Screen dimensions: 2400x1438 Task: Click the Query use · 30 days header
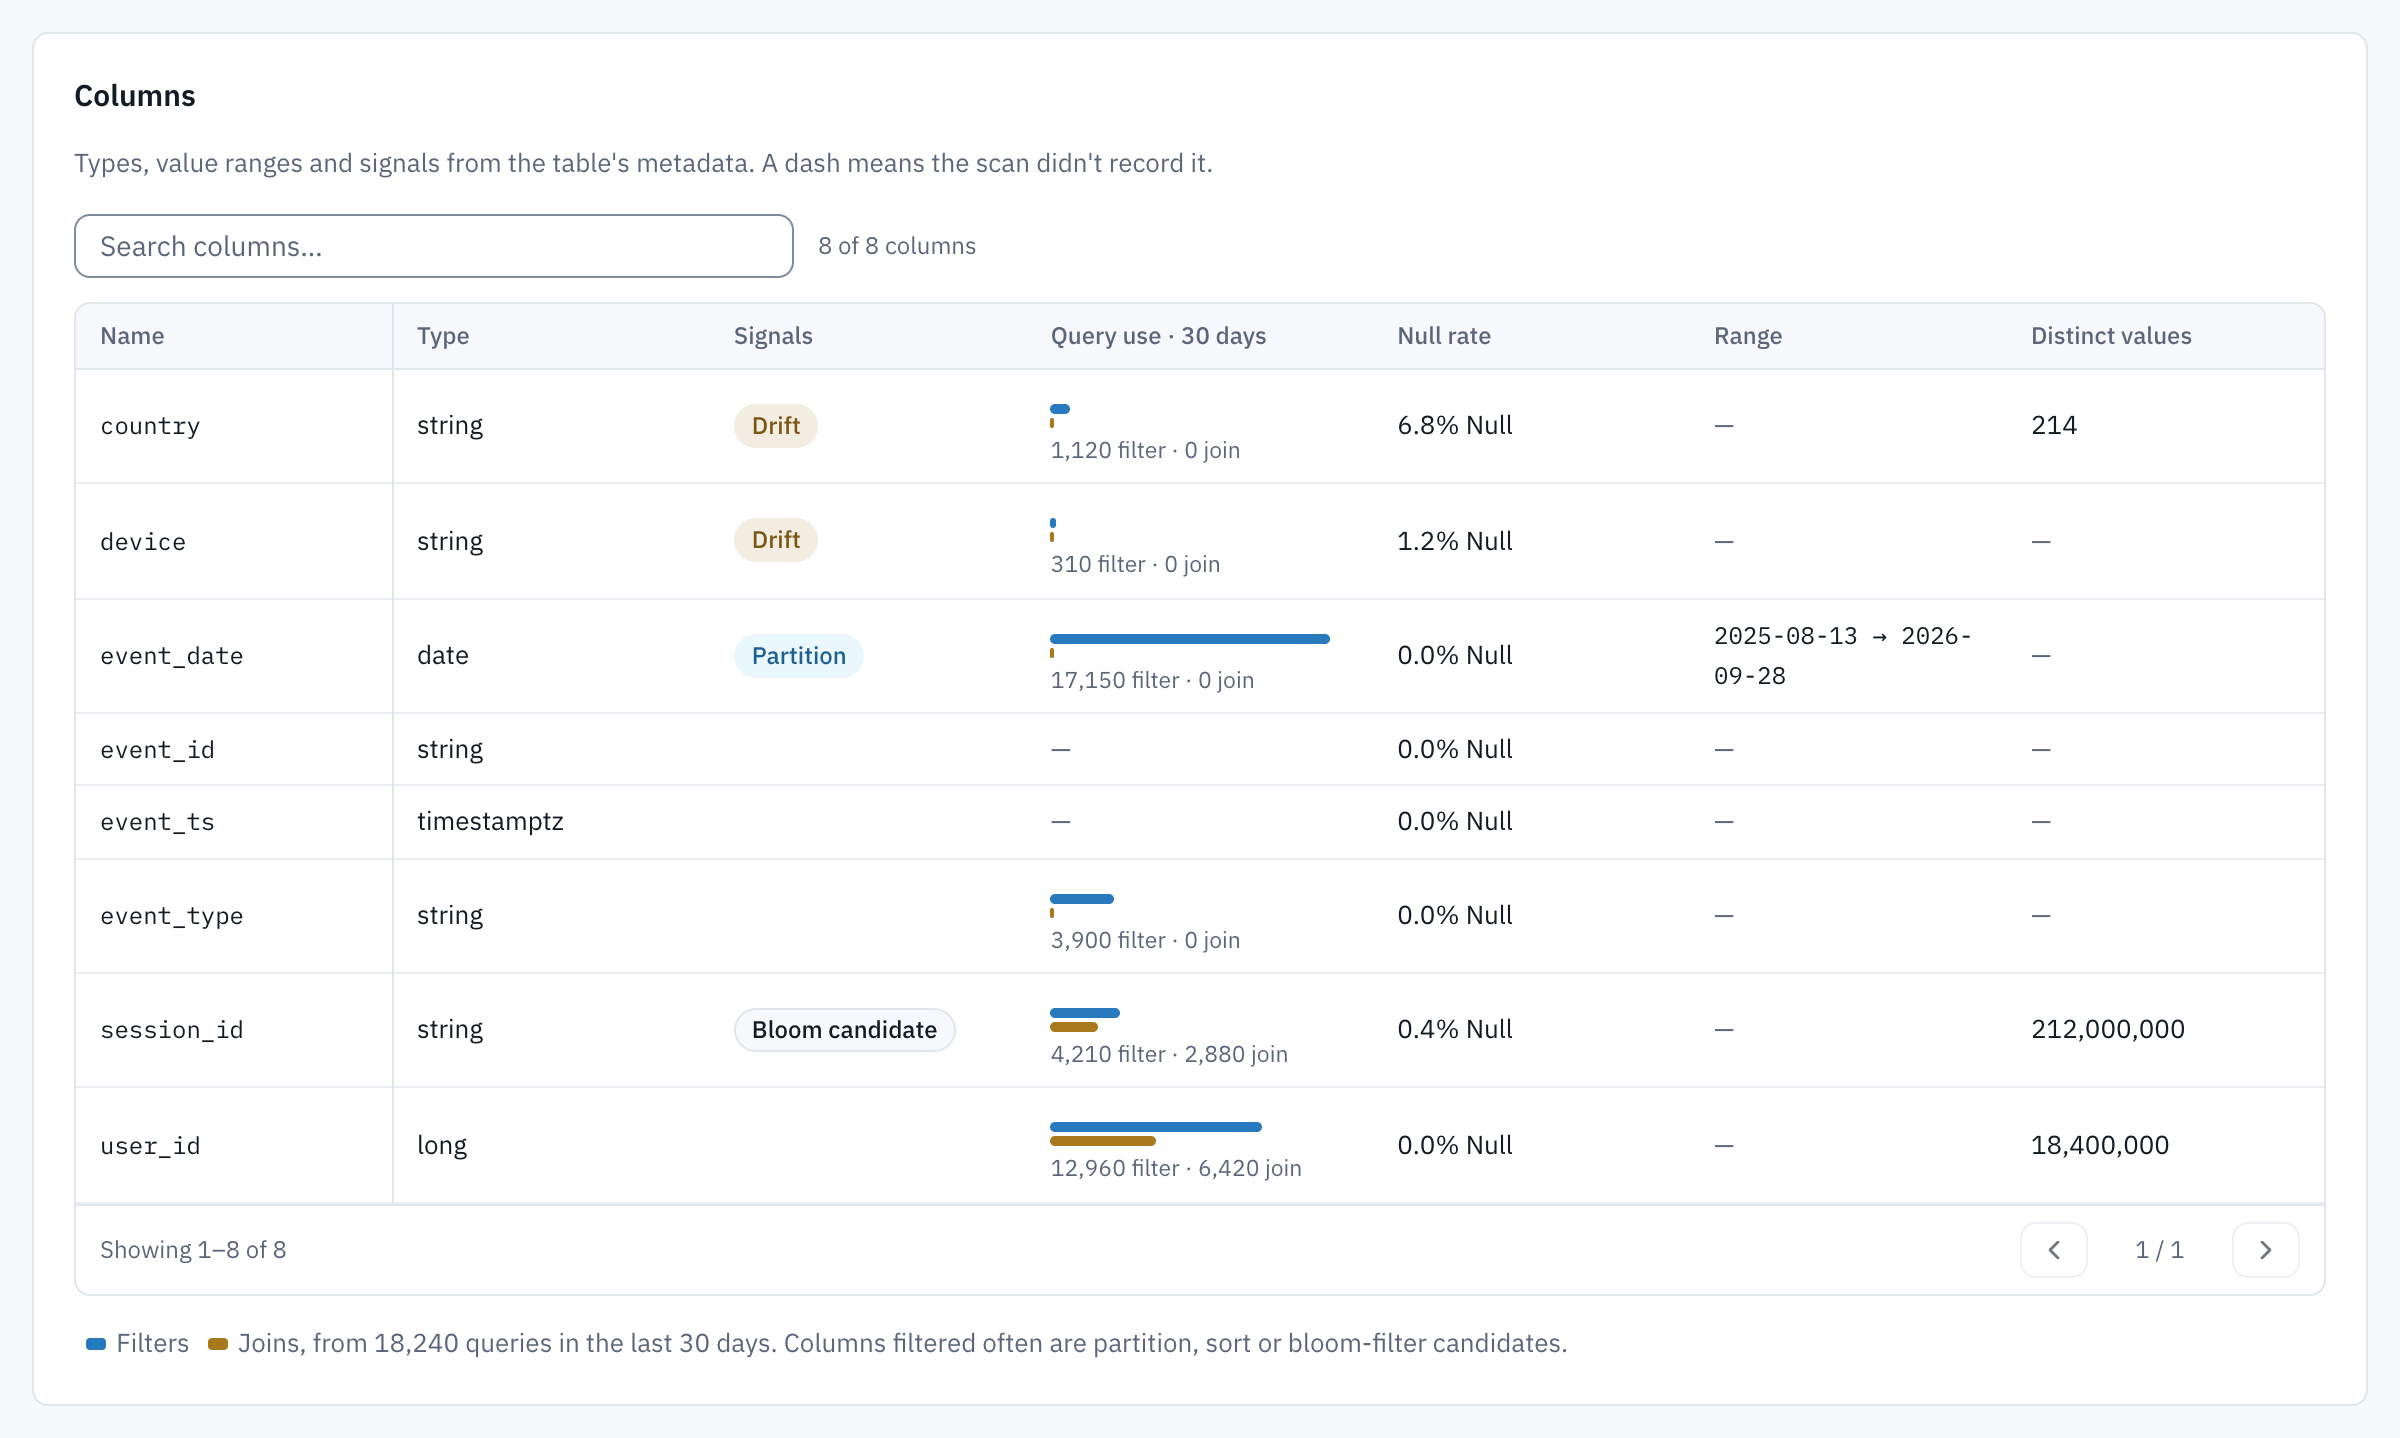(x=1158, y=336)
